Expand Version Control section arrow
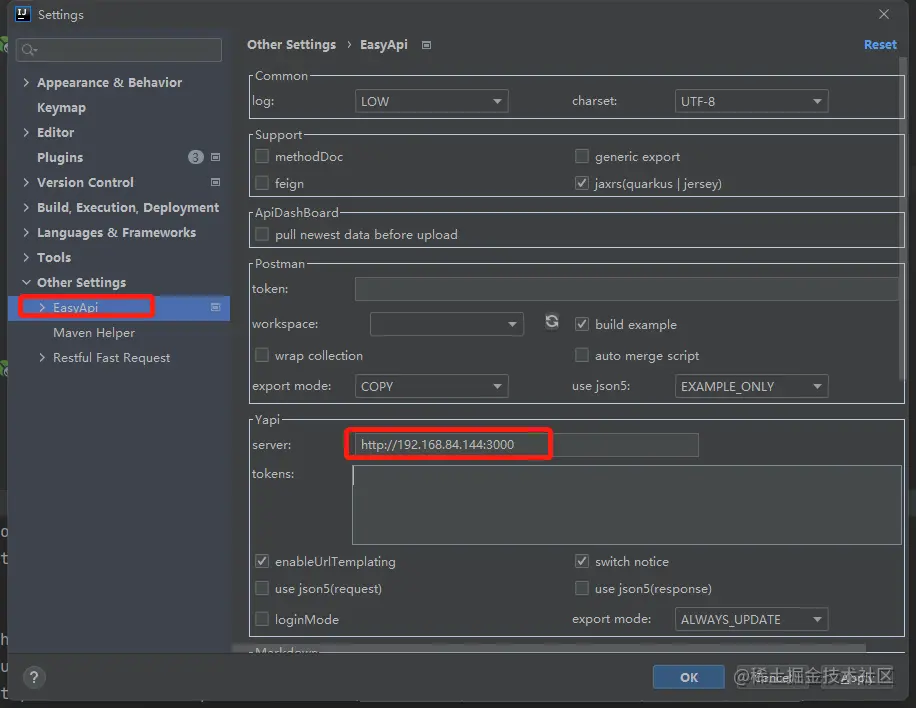This screenshot has height=708, width=916. tap(26, 182)
